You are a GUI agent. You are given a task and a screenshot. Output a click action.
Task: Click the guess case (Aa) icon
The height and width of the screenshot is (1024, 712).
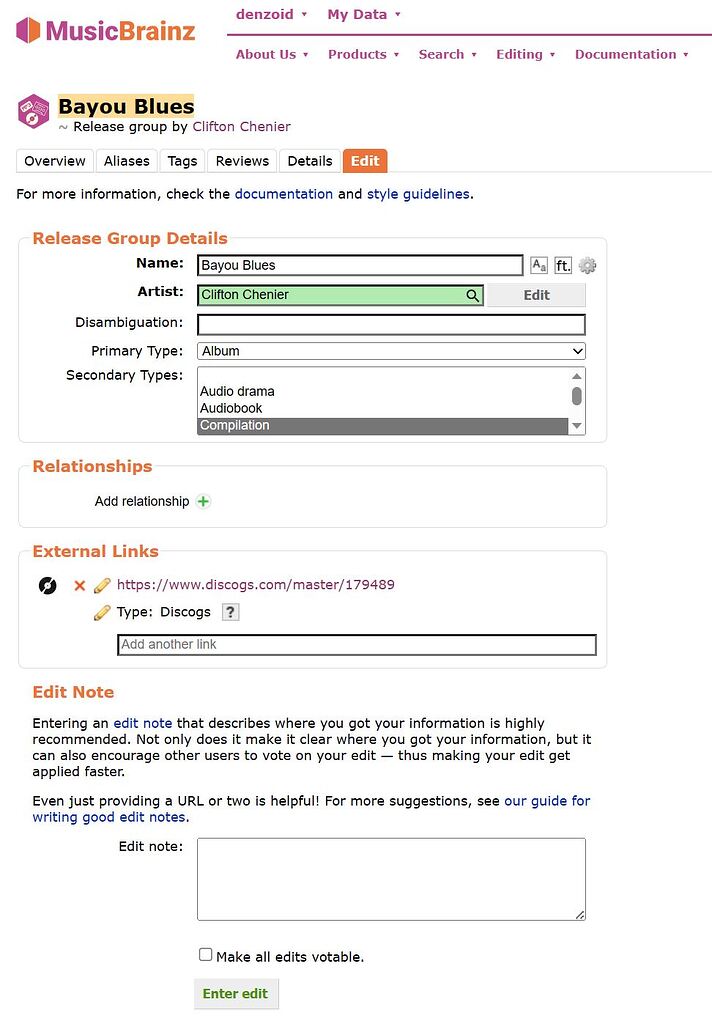(538, 265)
